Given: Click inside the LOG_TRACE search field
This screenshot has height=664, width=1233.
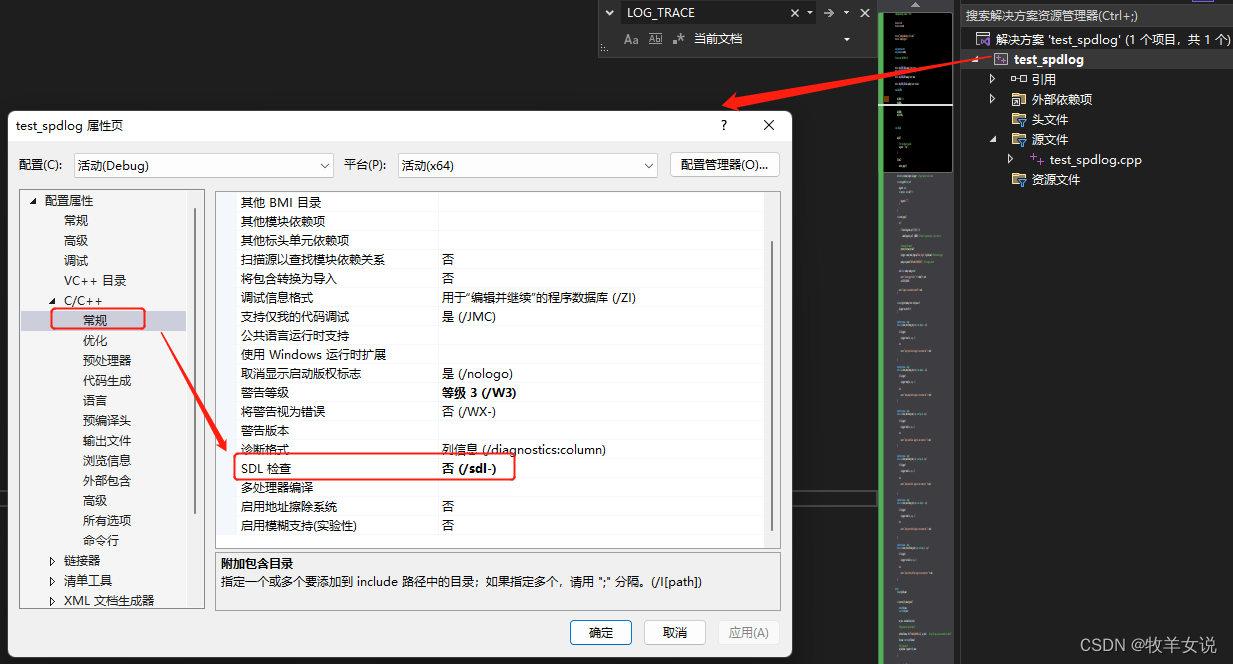Looking at the screenshot, I should point(700,12).
